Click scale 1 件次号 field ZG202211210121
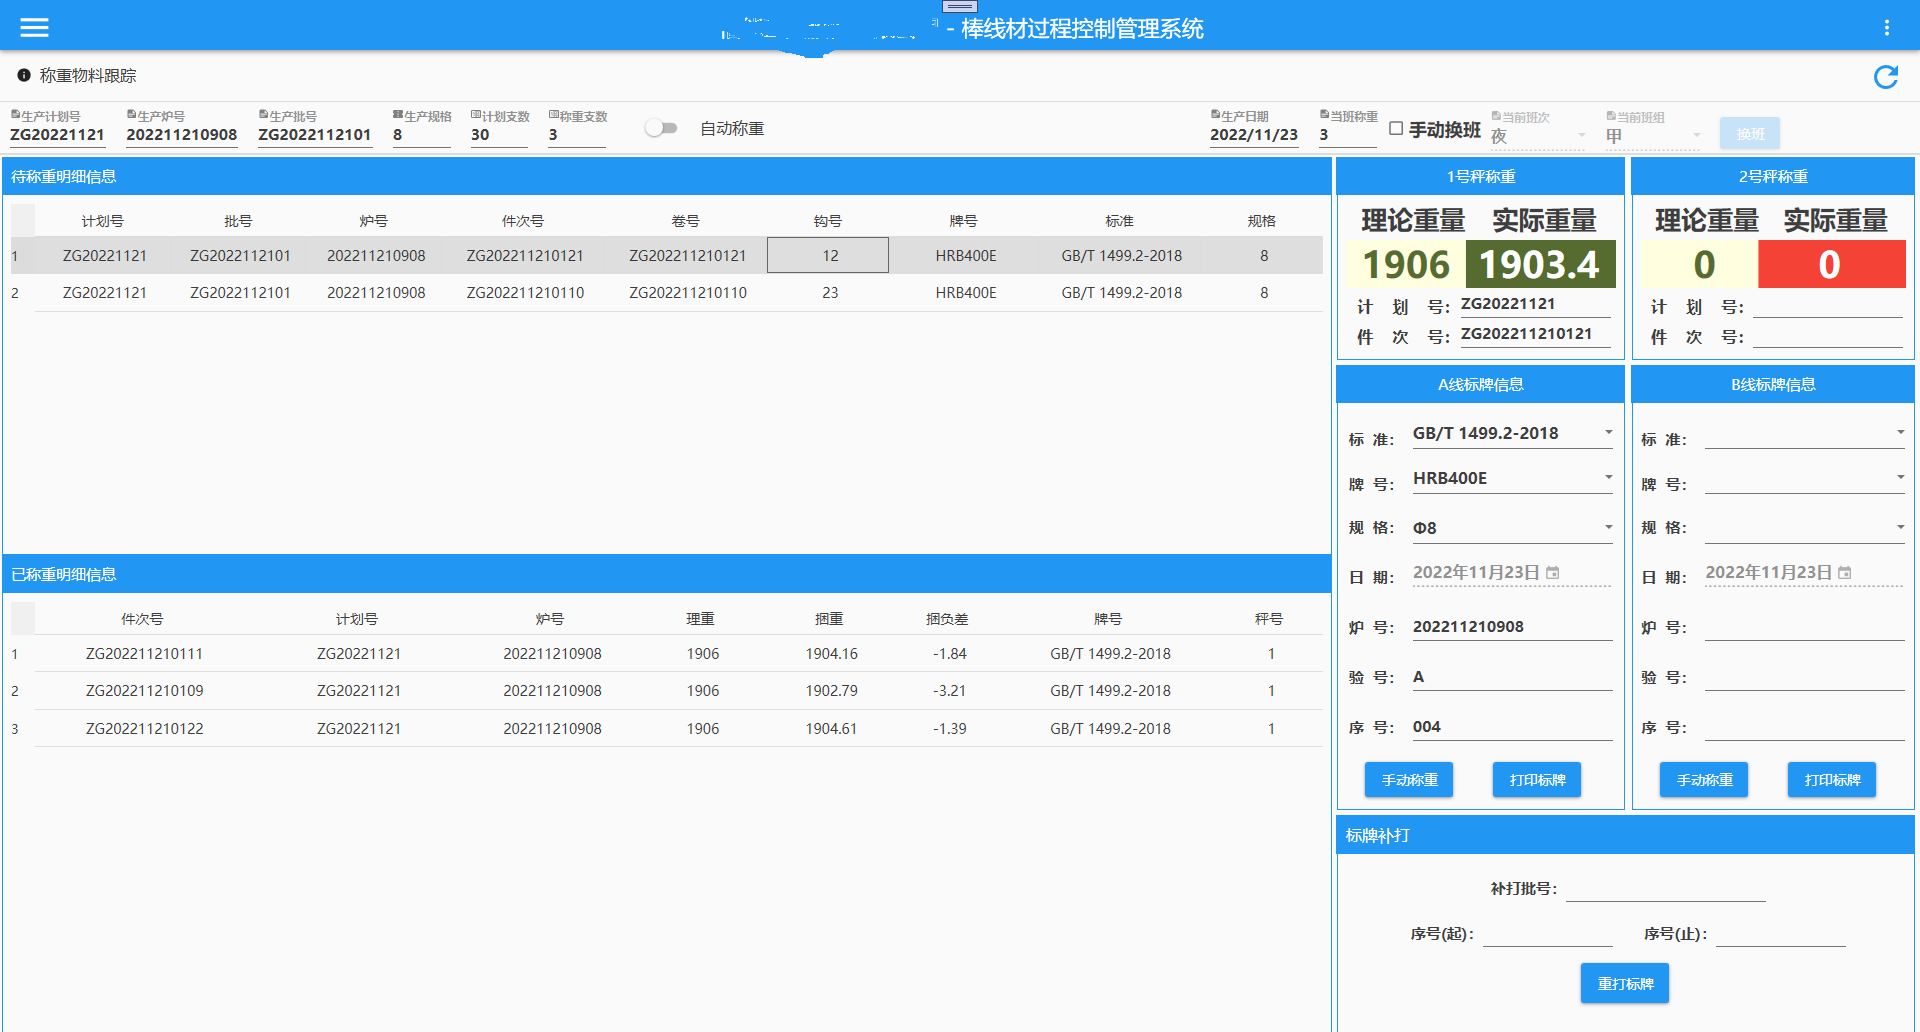 click(1535, 334)
